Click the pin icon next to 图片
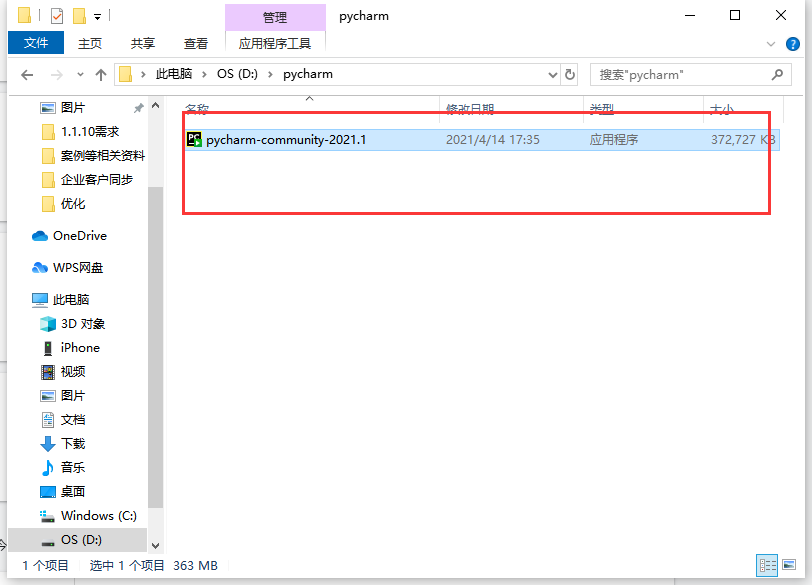The height and width of the screenshot is (585, 812). pos(138,108)
